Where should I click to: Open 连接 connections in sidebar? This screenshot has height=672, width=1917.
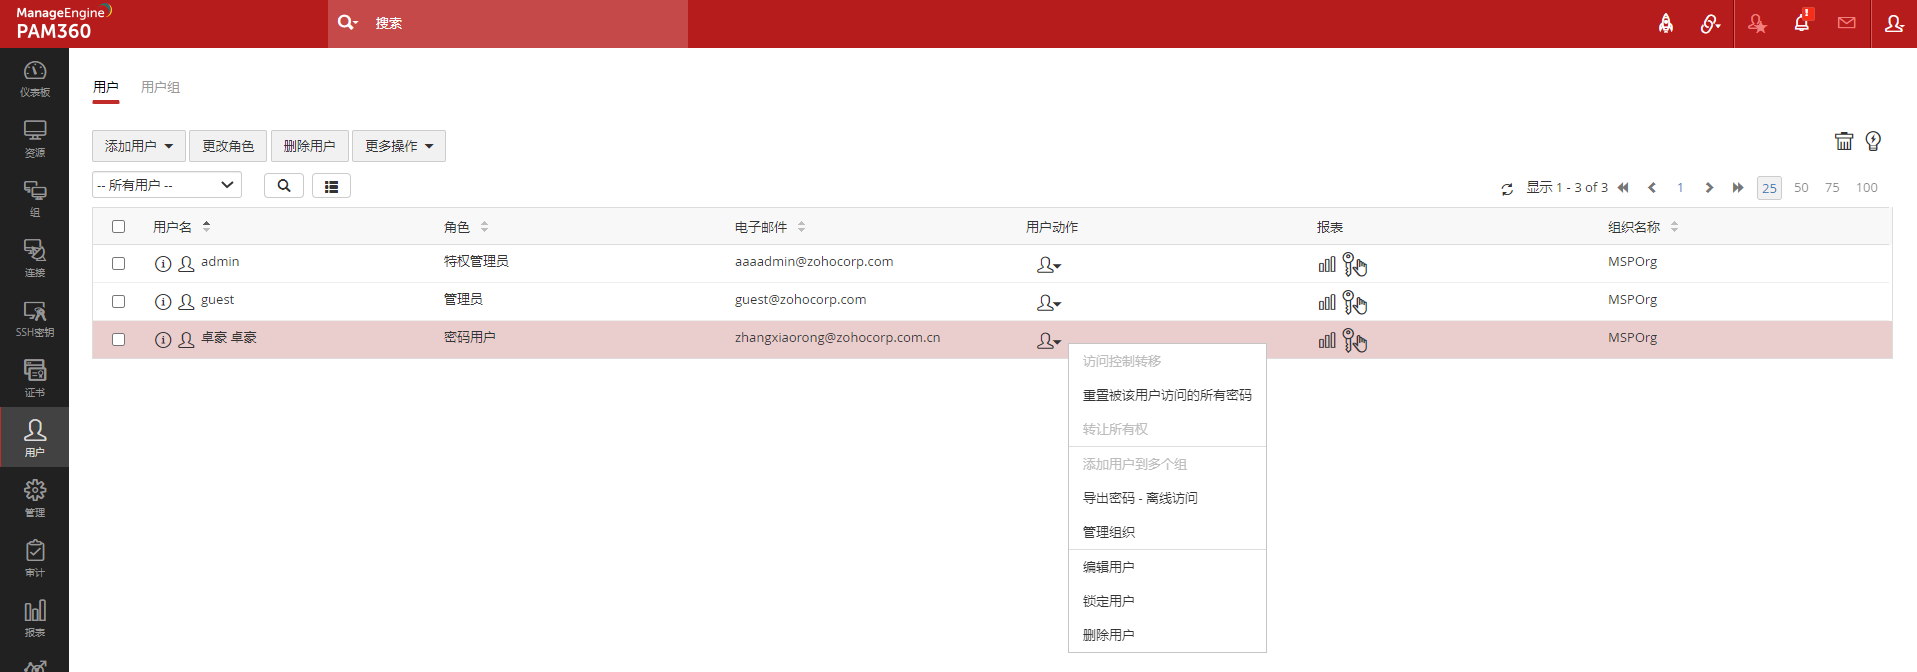(x=34, y=258)
